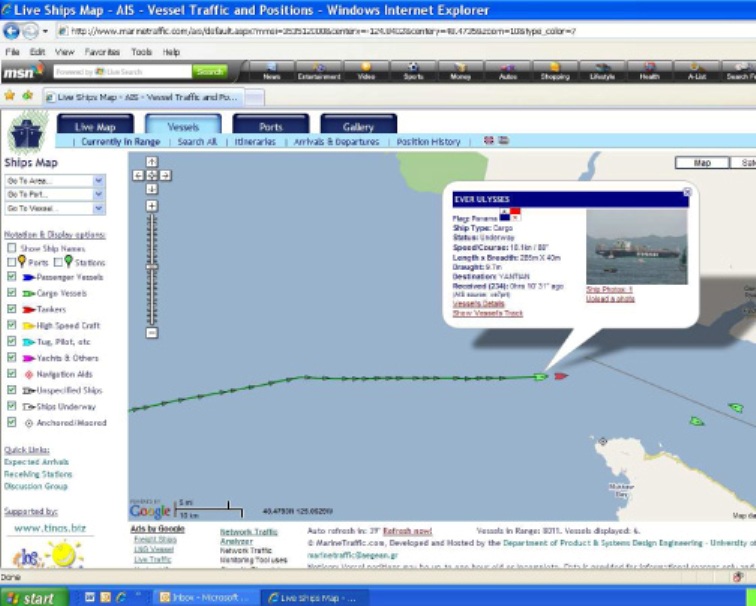Click the Favorites star icon
Screen dimensions: 756x606
tap(9, 96)
